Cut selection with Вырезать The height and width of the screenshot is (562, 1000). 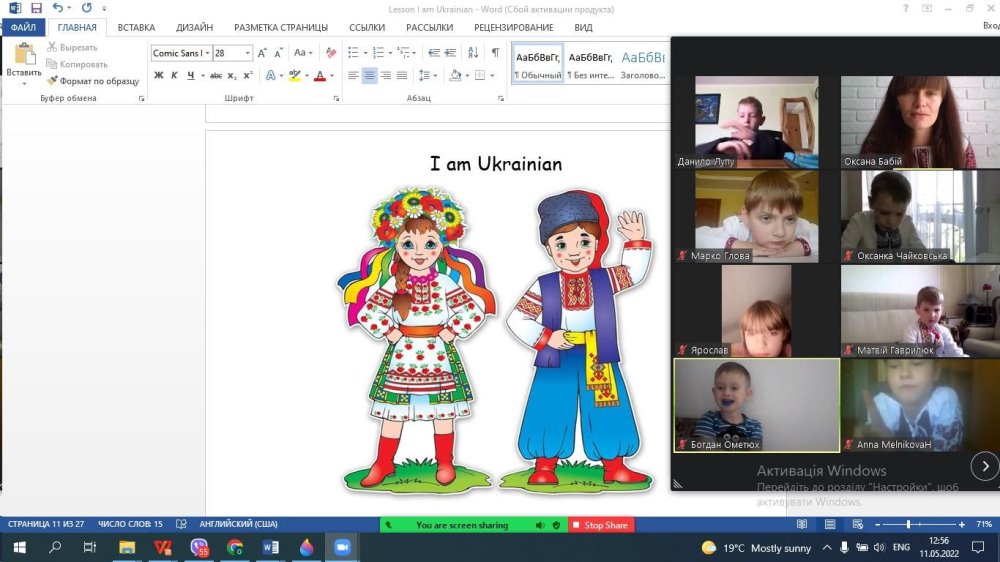[x=72, y=47]
